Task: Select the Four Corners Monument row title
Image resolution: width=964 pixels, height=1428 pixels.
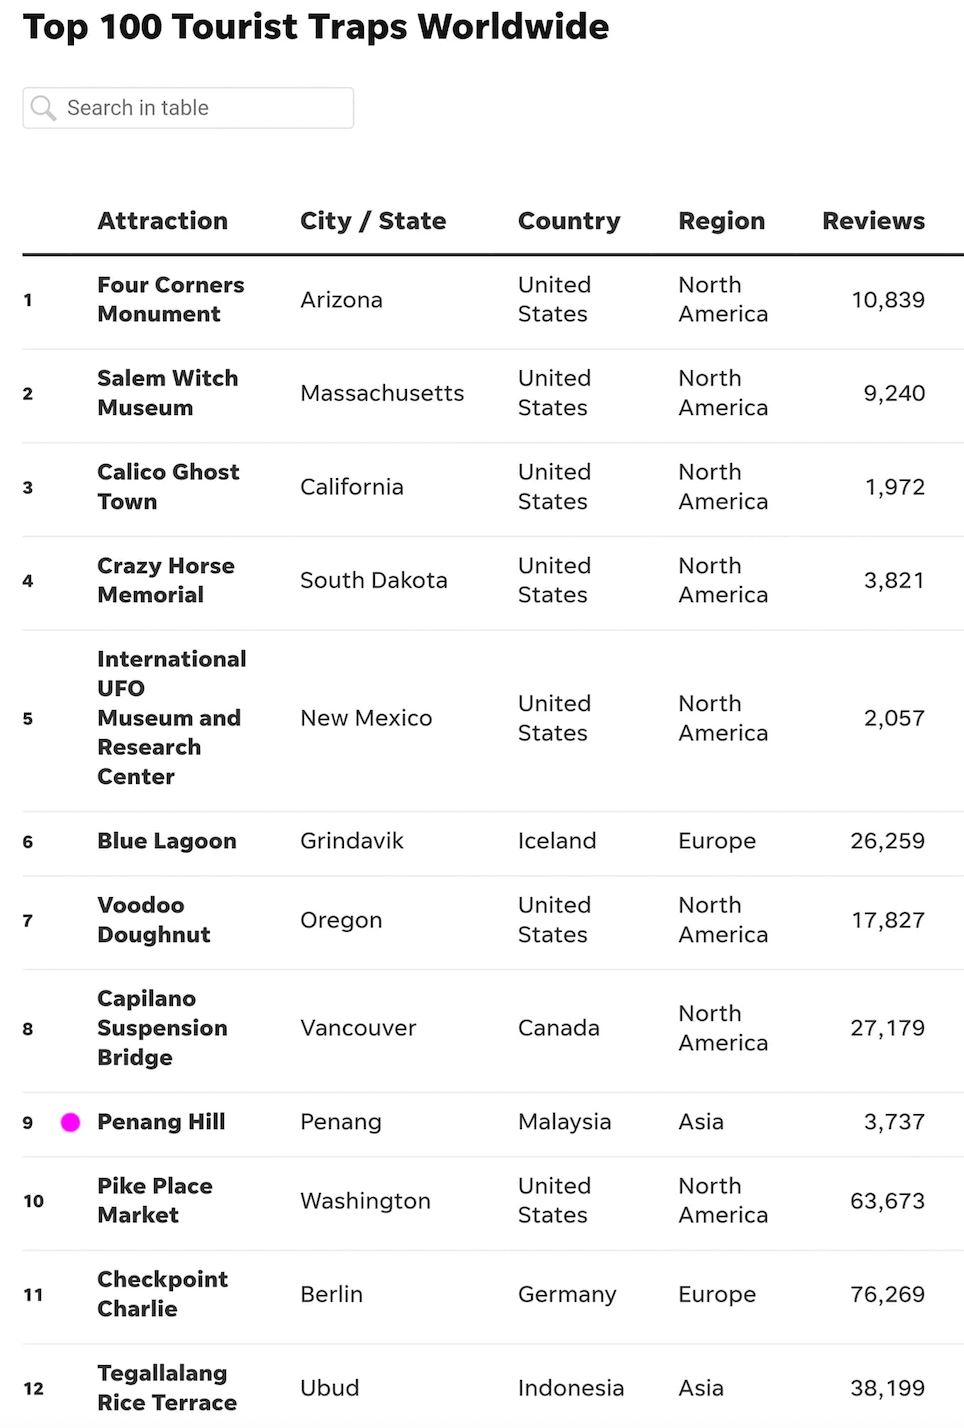Action: (170, 299)
